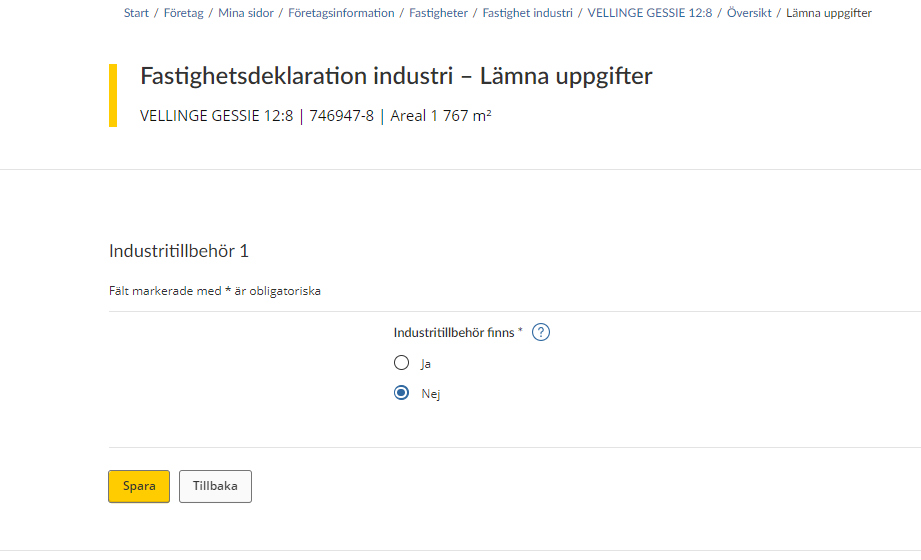Image resolution: width=921 pixels, height=560 pixels.
Task: Click the Industritillbehör 1 section heading
Action: [x=179, y=251]
